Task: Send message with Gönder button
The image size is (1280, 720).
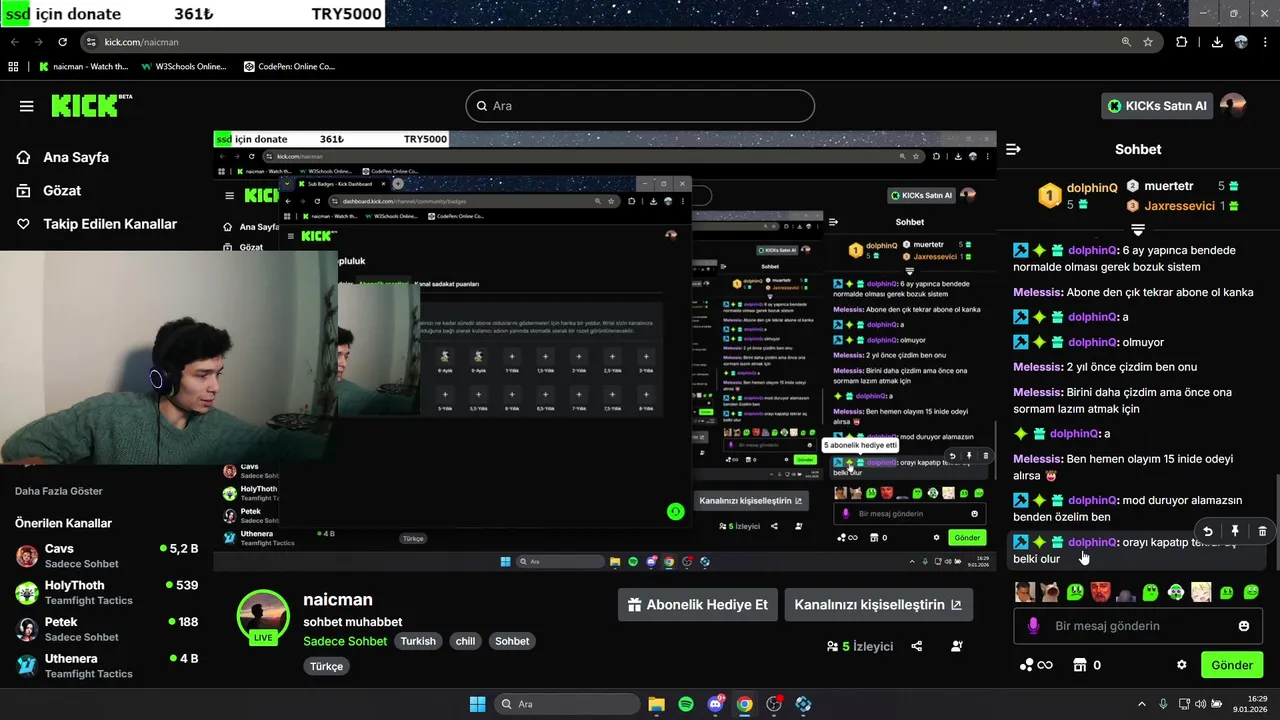Action: (1232, 665)
